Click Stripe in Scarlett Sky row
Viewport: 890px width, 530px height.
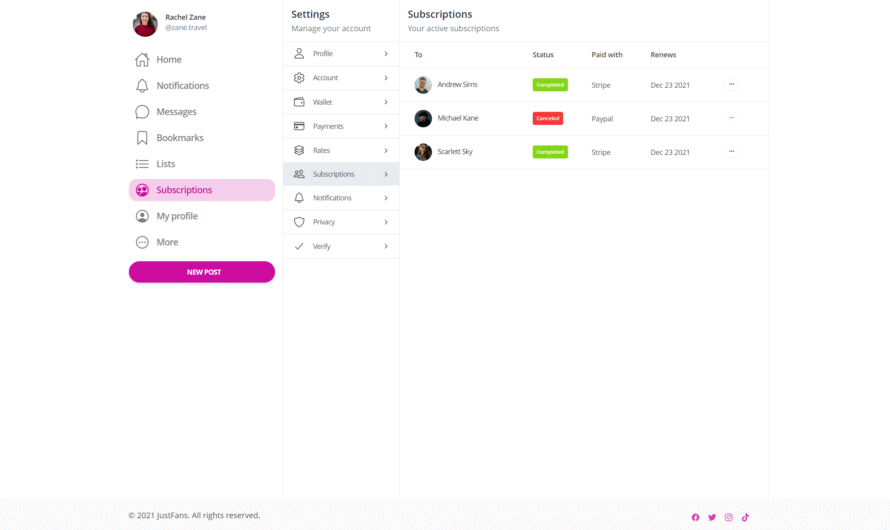tap(601, 152)
